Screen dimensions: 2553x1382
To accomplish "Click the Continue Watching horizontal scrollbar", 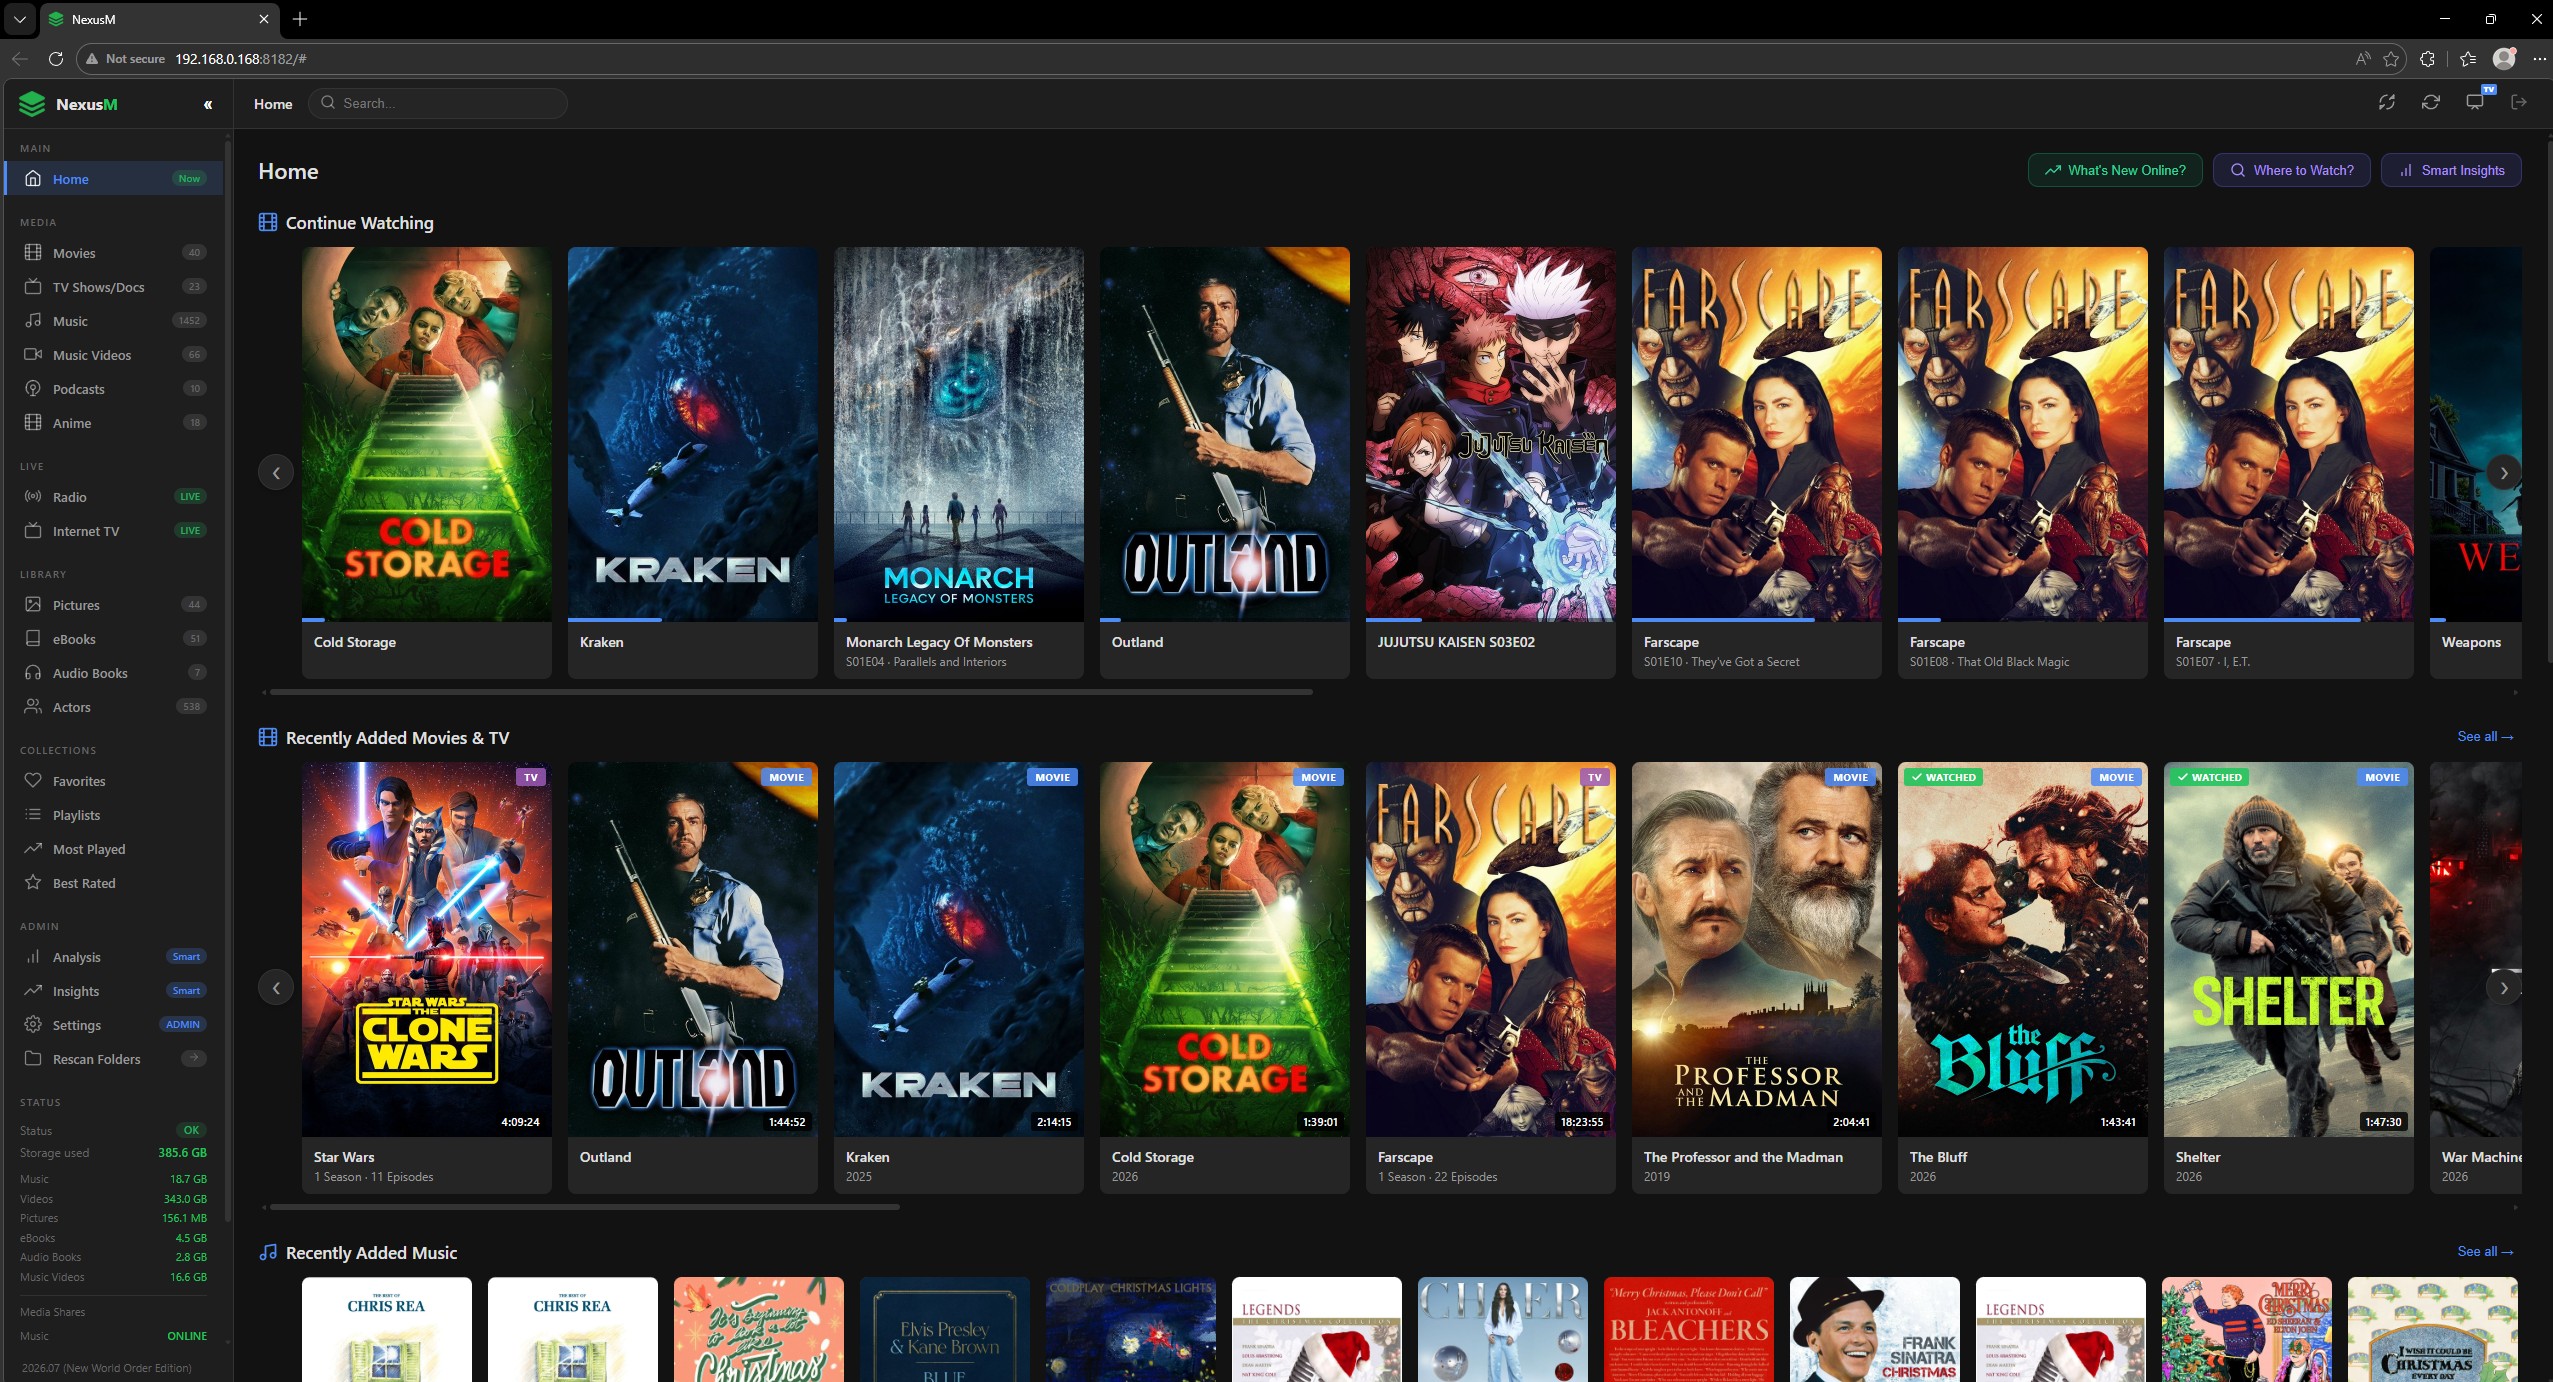I will click(x=790, y=692).
